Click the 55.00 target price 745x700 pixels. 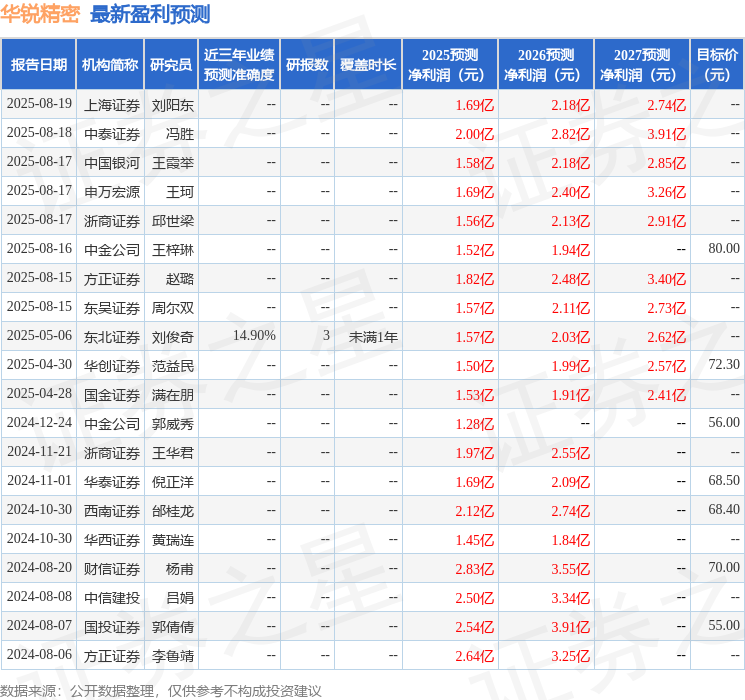pyautogui.click(x=724, y=625)
